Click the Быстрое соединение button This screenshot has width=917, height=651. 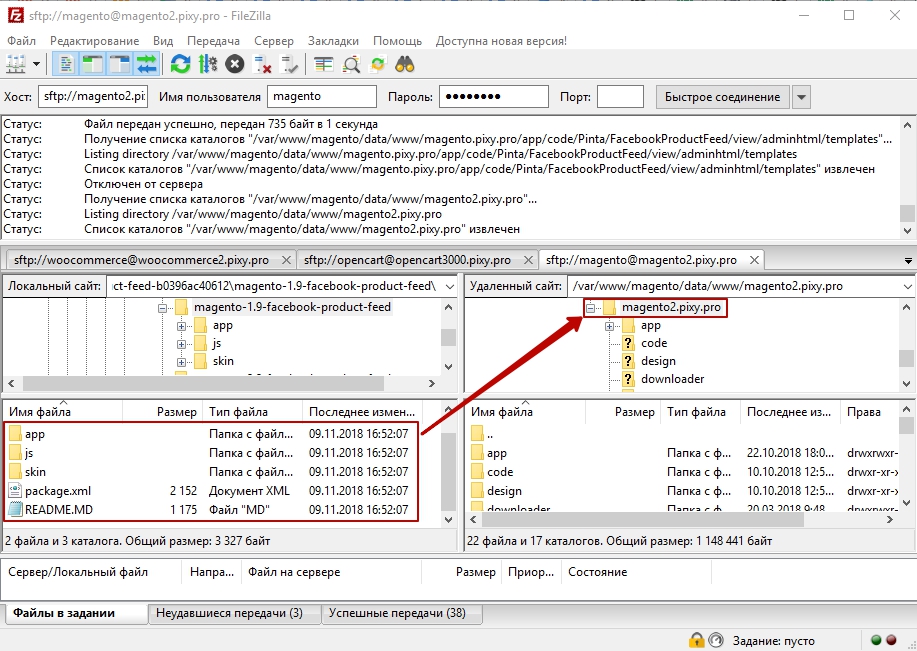tap(722, 97)
